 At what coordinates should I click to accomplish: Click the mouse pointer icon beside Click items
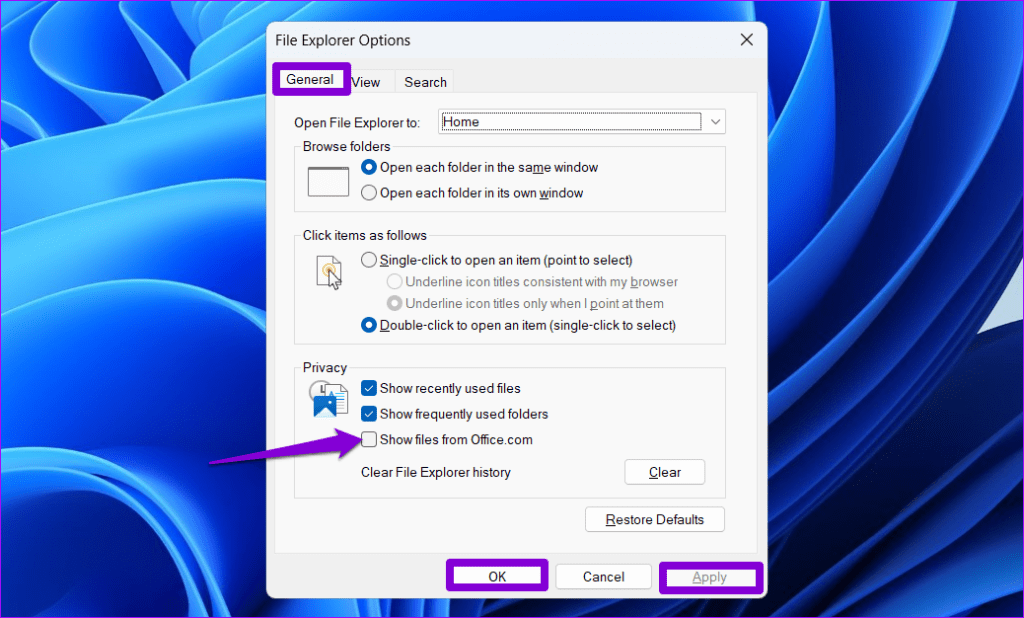(x=327, y=272)
